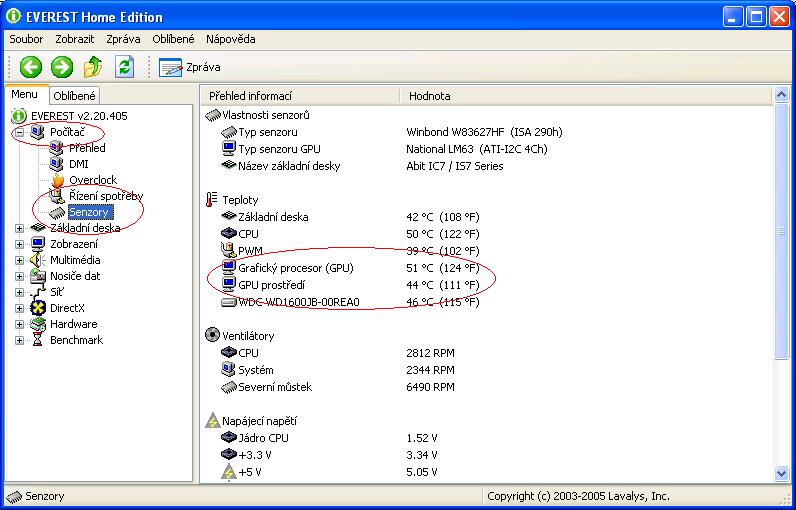Open the DMI tree entry
This screenshot has width=796, height=510.
pyautogui.click(x=79, y=164)
